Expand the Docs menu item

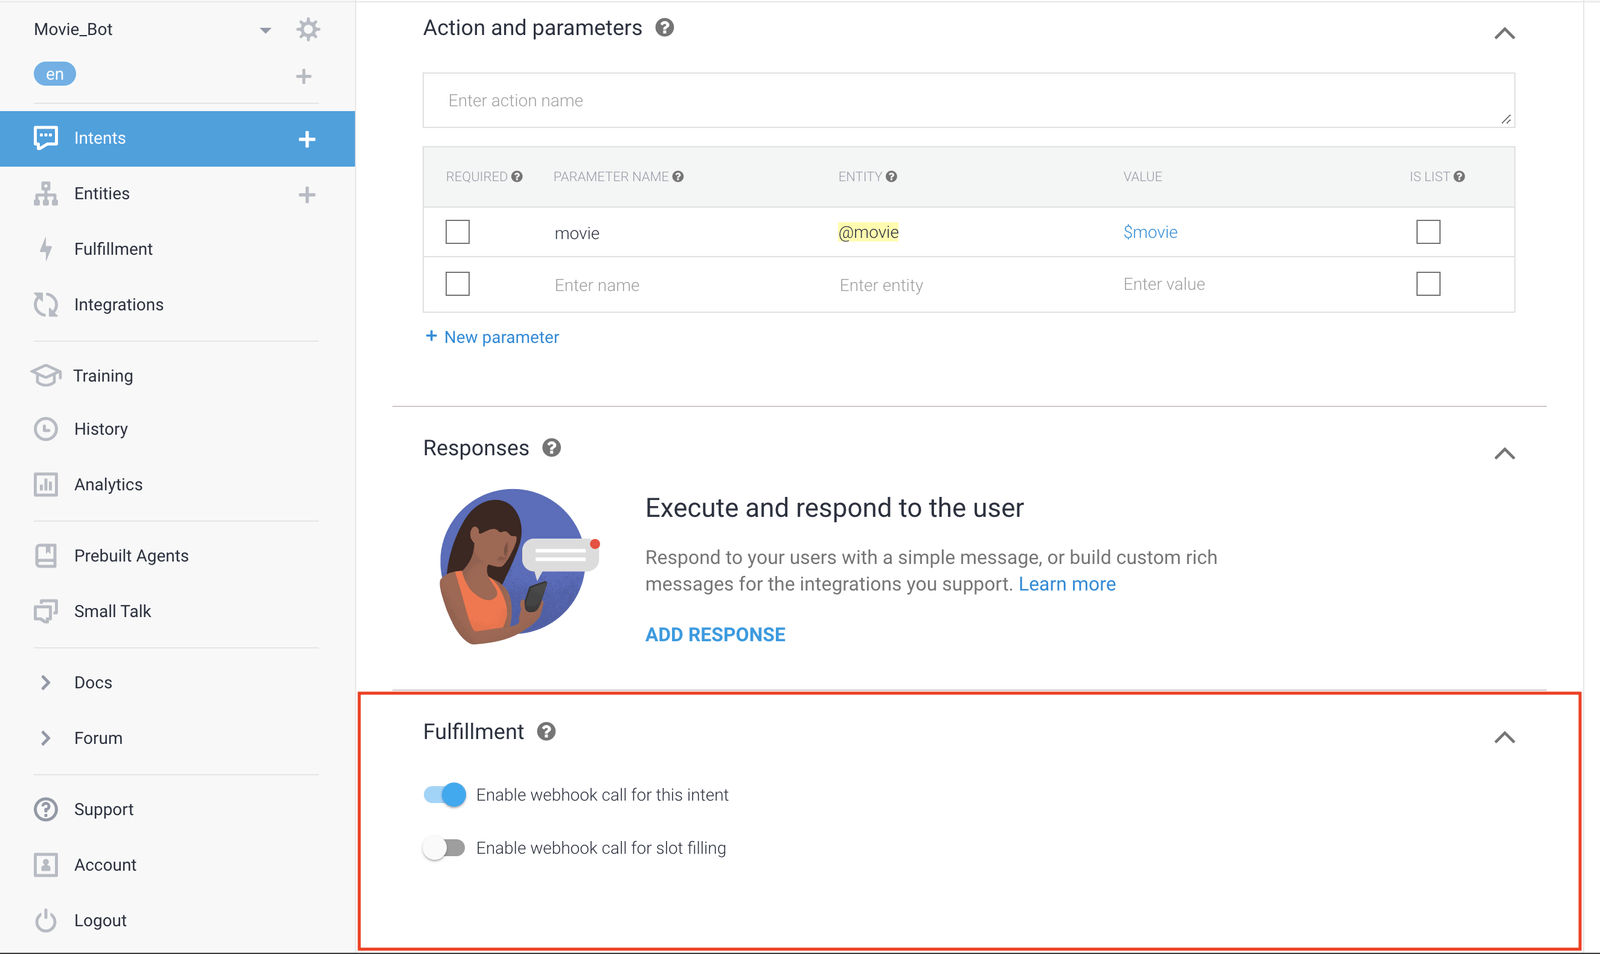click(x=93, y=683)
